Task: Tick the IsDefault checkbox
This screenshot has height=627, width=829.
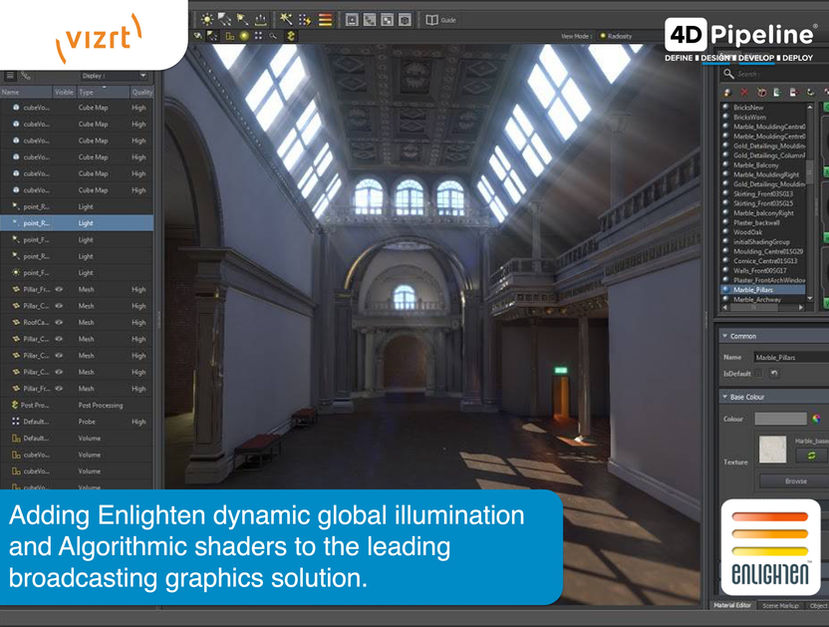Action: pyautogui.click(x=759, y=373)
